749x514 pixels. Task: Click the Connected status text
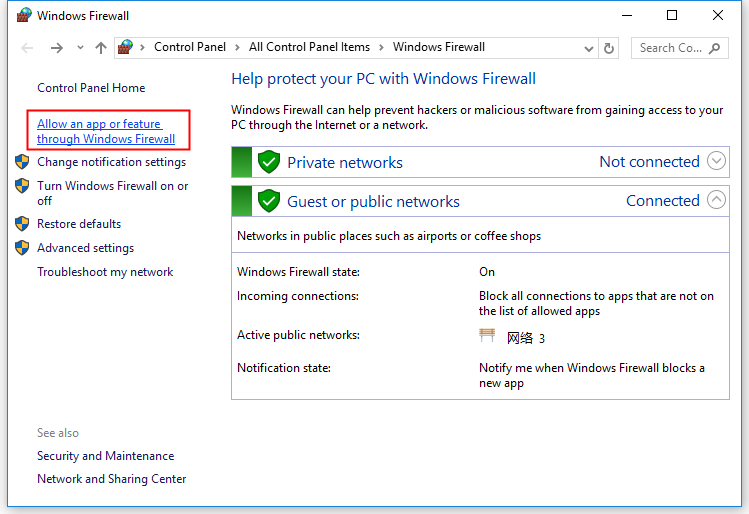pos(663,201)
